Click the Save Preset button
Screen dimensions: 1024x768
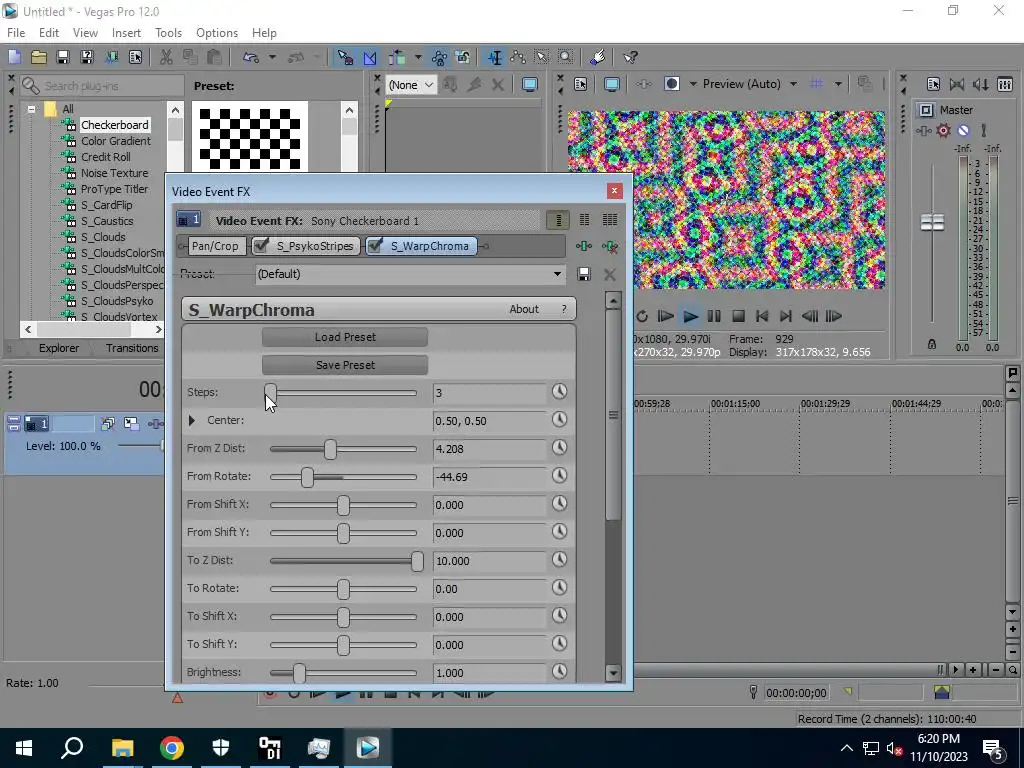[x=345, y=365]
